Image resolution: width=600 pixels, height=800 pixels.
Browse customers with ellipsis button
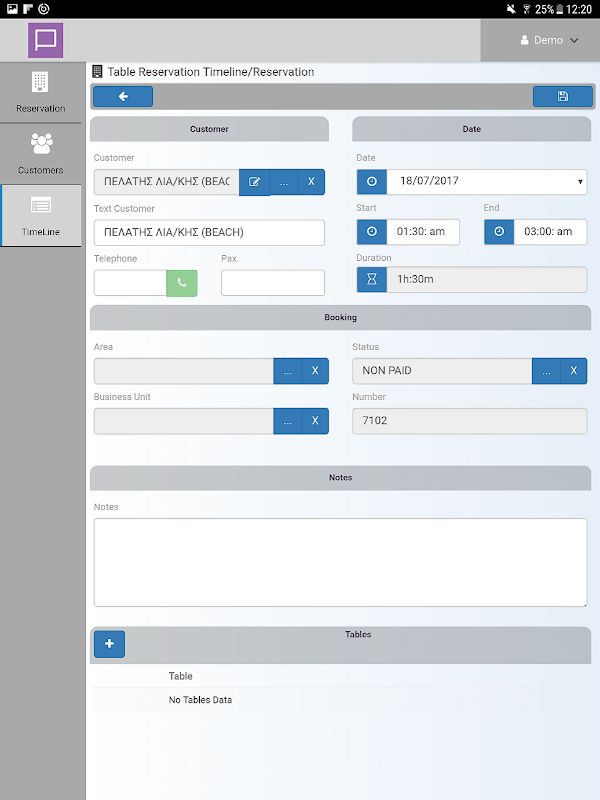point(284,182)
